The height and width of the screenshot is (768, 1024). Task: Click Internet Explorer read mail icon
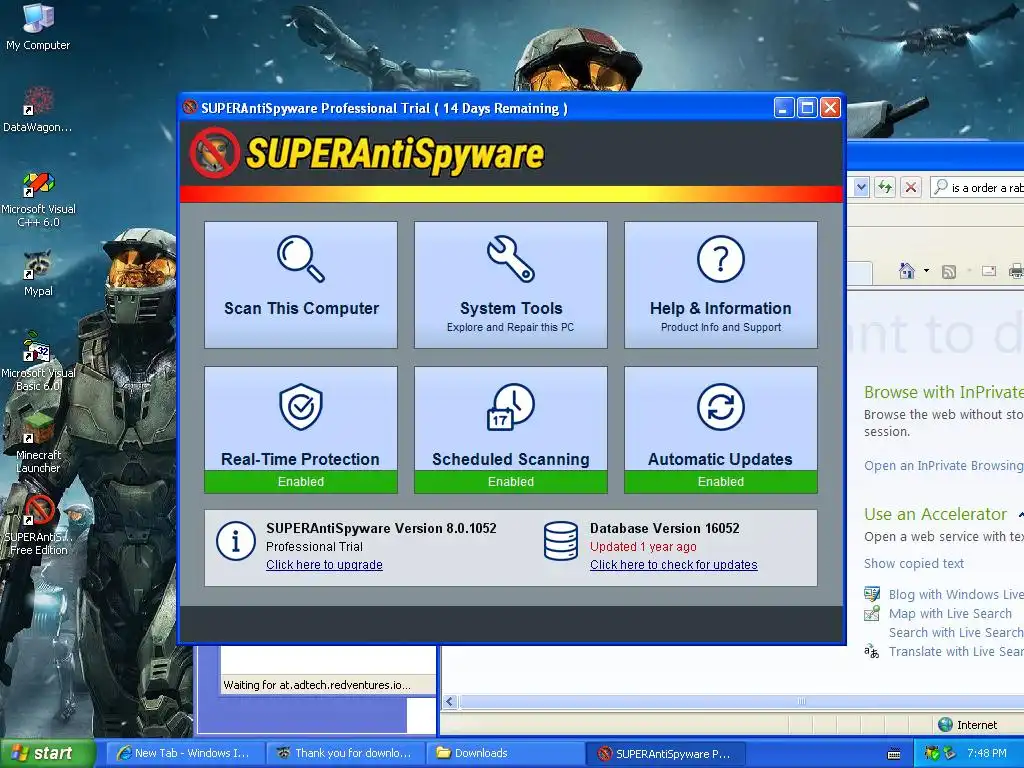pyautogui.click(x=989, y=270)
